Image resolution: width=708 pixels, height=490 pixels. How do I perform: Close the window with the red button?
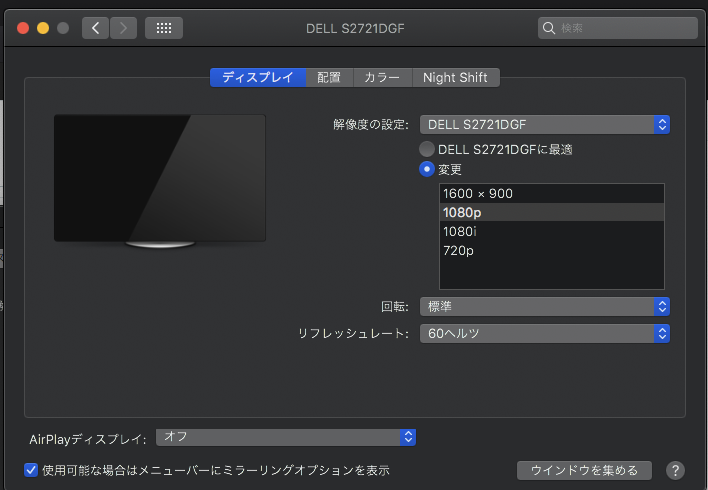coord(23,28)
